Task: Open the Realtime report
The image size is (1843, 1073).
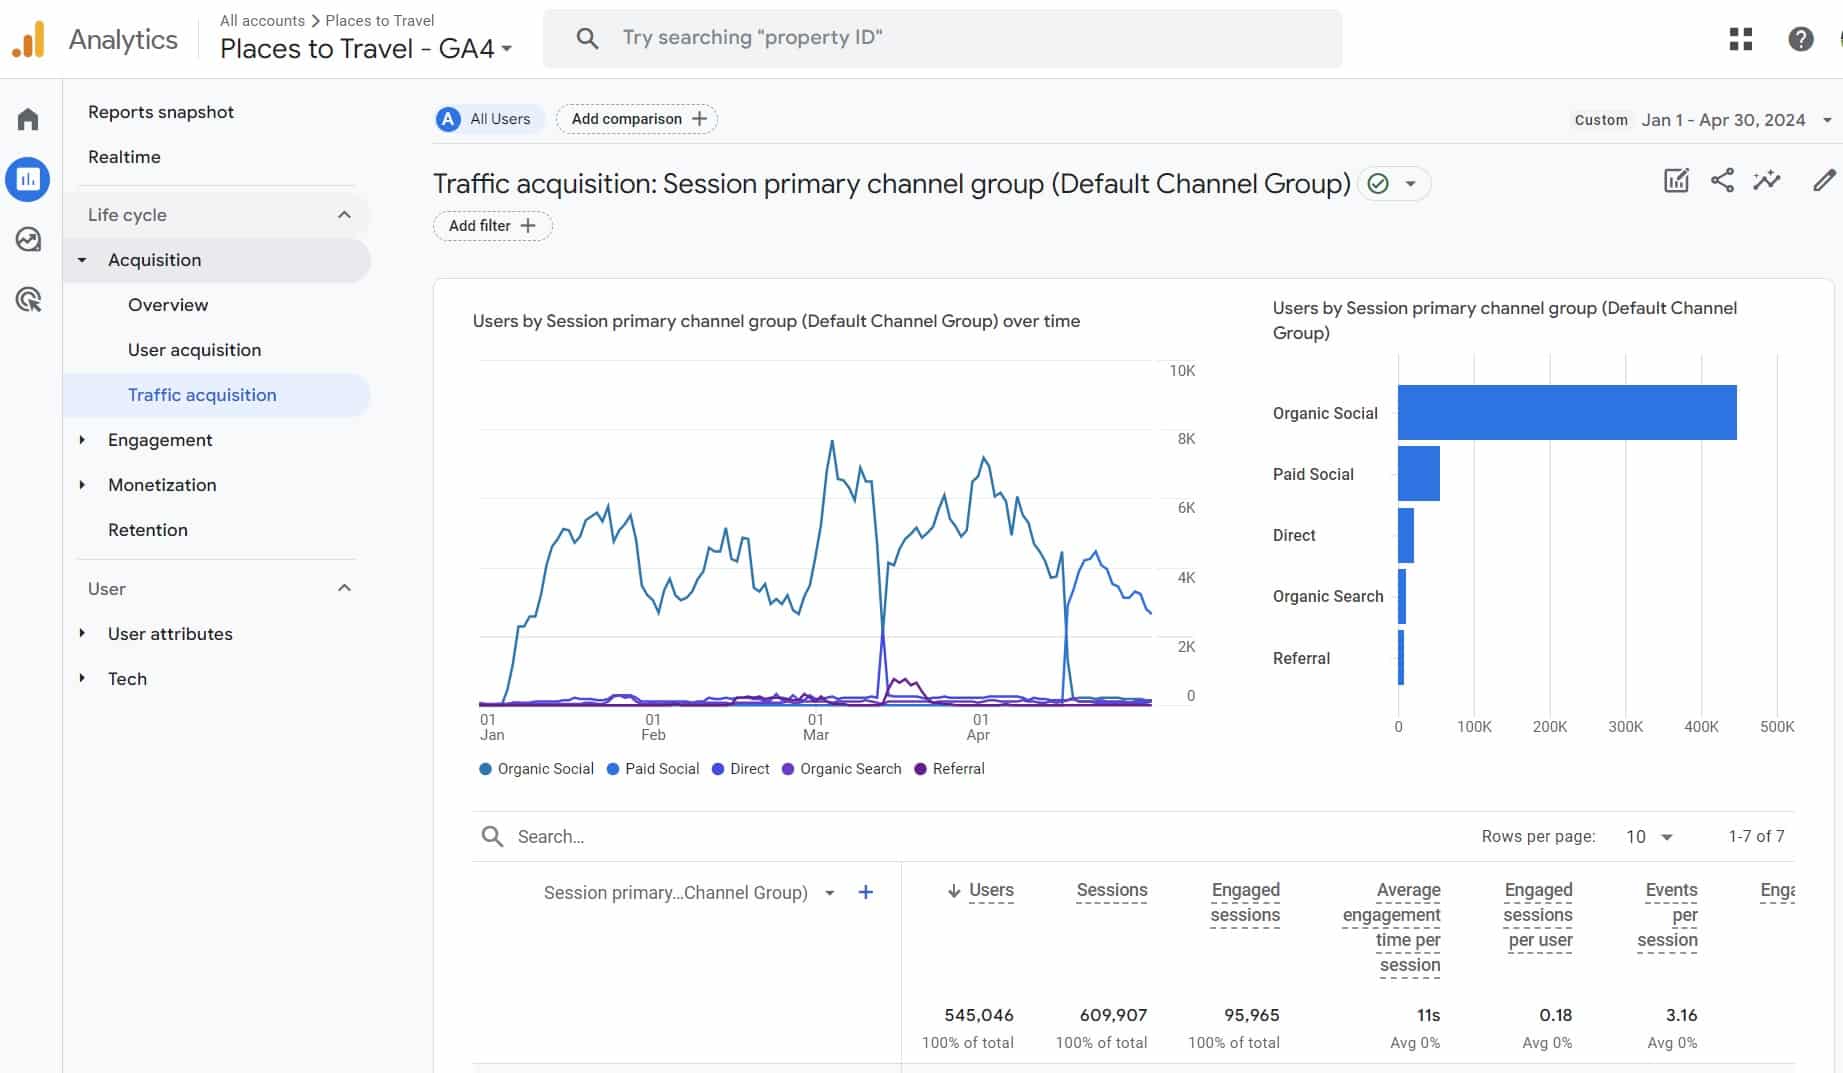Action: pyautogui.click(x=124, y=157)
